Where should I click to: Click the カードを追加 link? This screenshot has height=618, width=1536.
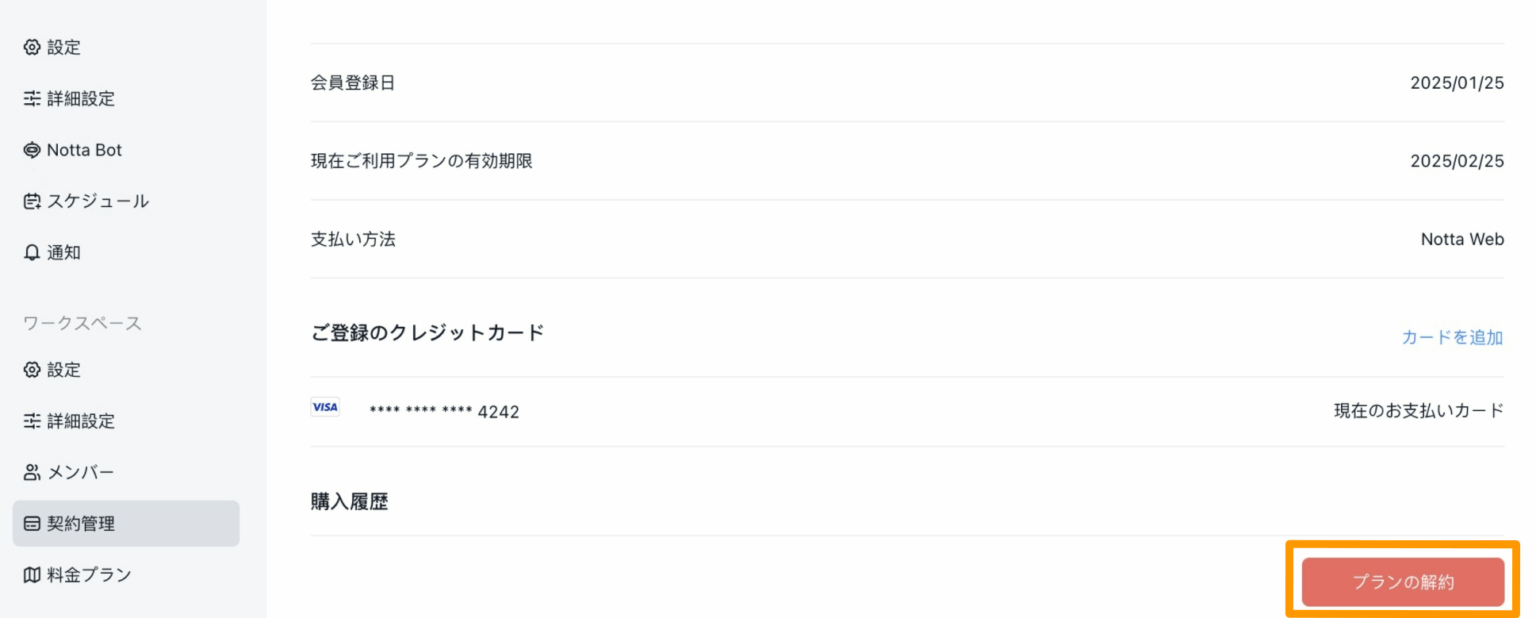(1452, 337)
